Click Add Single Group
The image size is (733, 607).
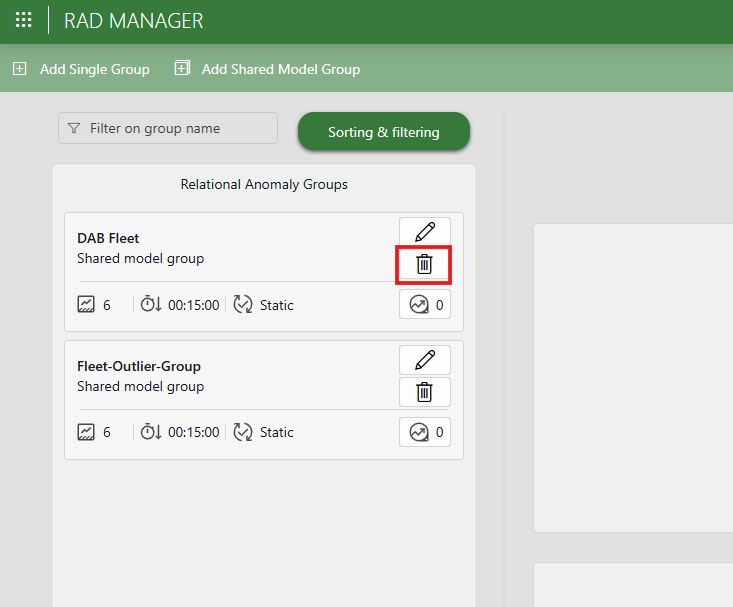[81, 69]
